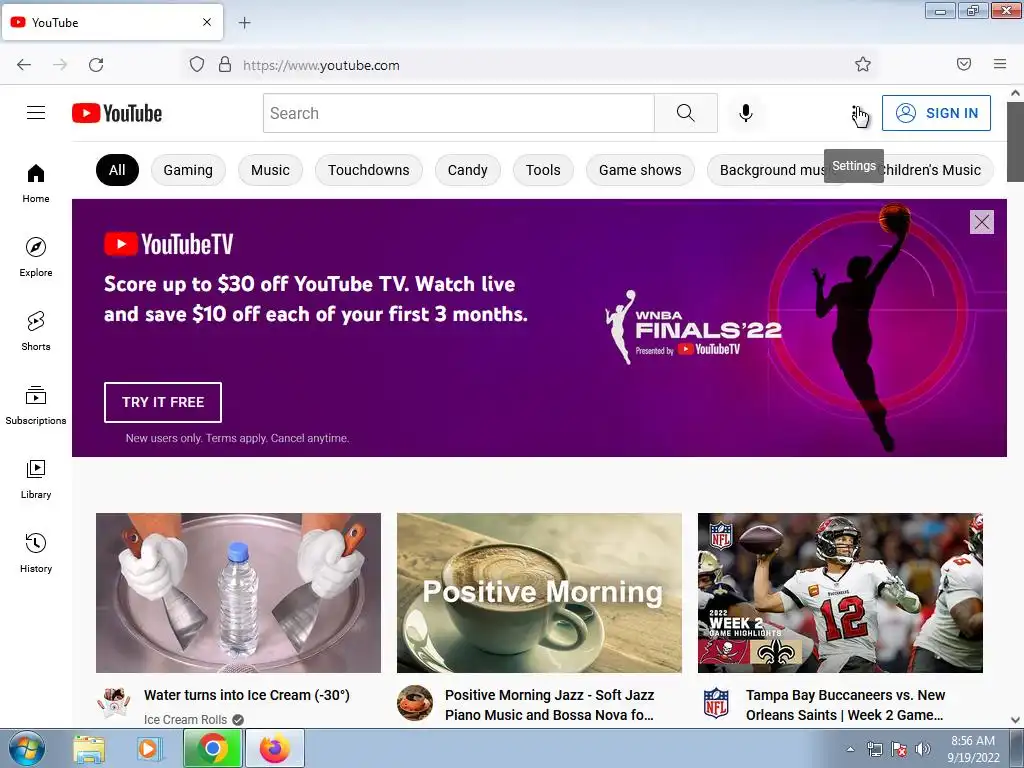Open NFL channel avatar
The image size is (1024, 768).
(x=716, y=703)
